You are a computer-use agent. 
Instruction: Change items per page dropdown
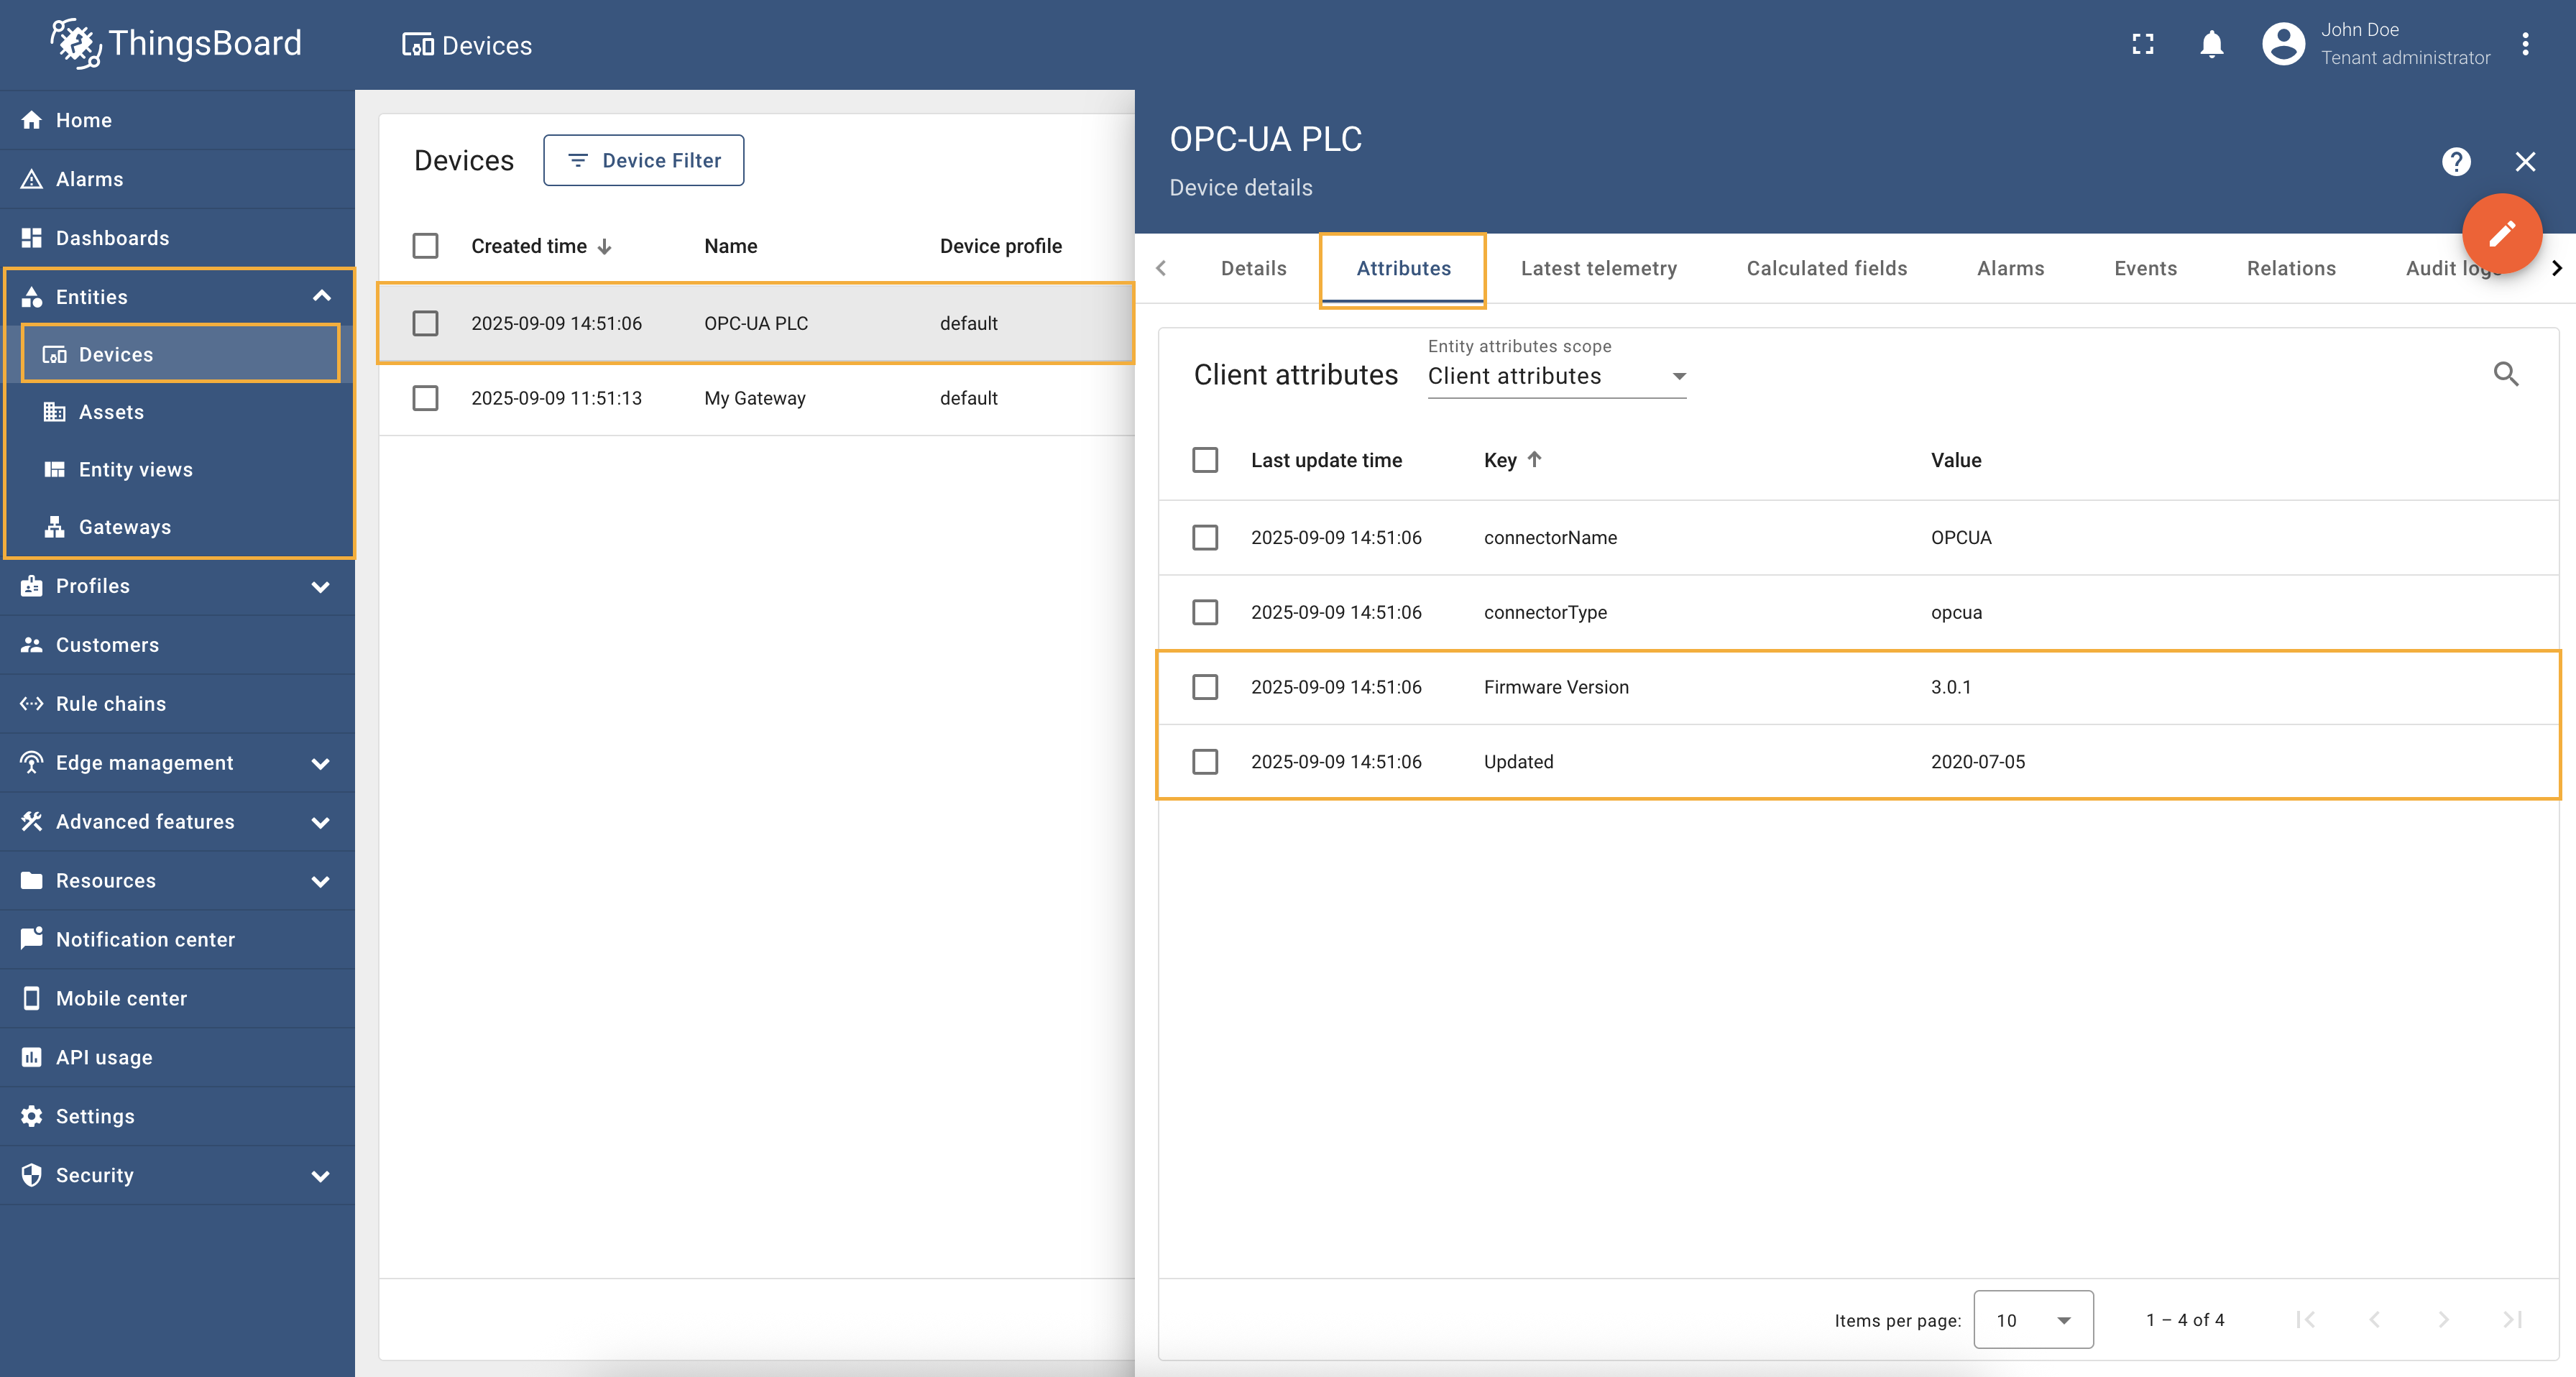click(x=2032, y=1320)
